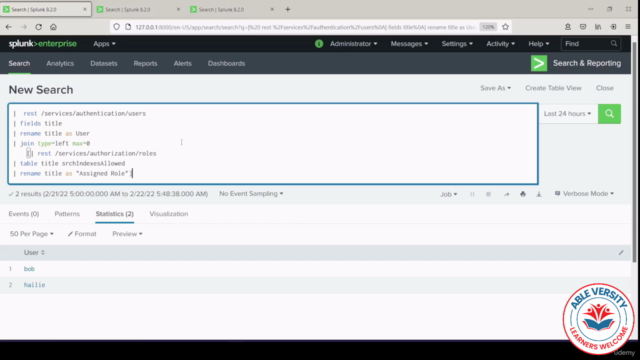
Task: Open the No Event Sampling dropdown
Action: tap(251, 193)
